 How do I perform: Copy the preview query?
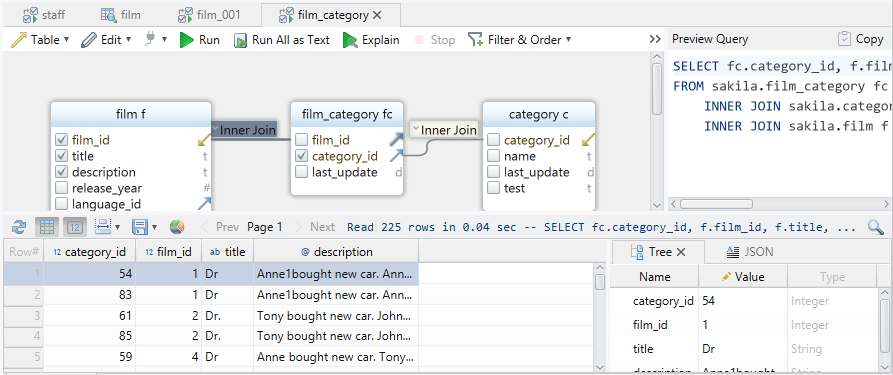point(861,39)
